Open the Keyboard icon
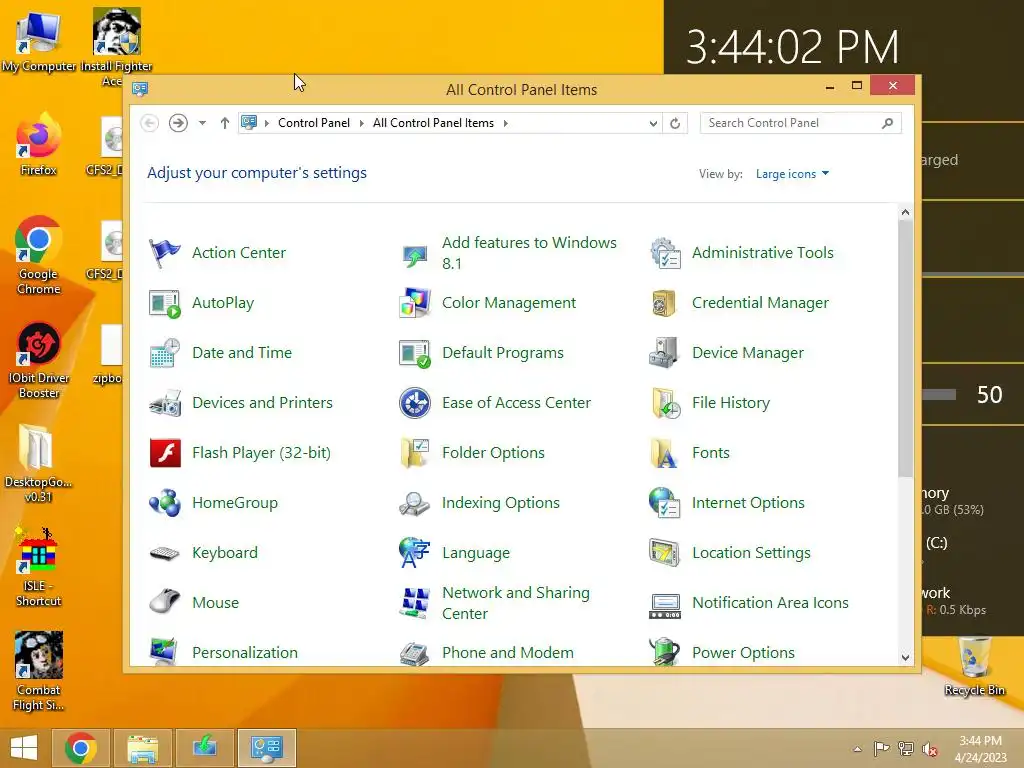This screenshot has height=768, width=1024. pyautogui.click(x=164, y=553)
